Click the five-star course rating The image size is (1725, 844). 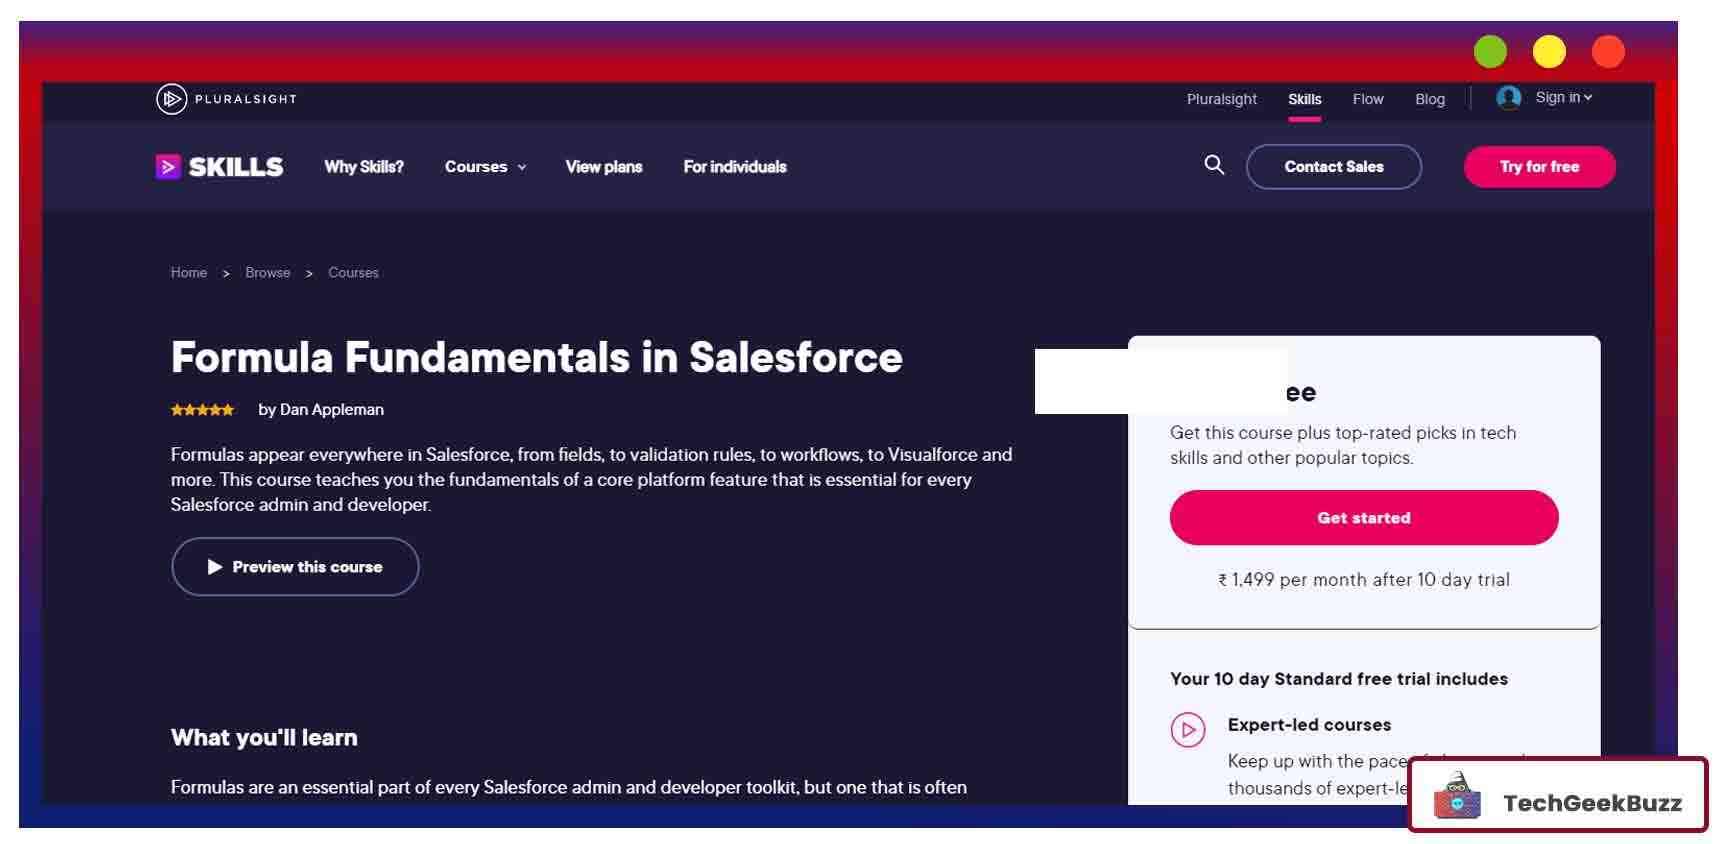(x=201, y=409)
